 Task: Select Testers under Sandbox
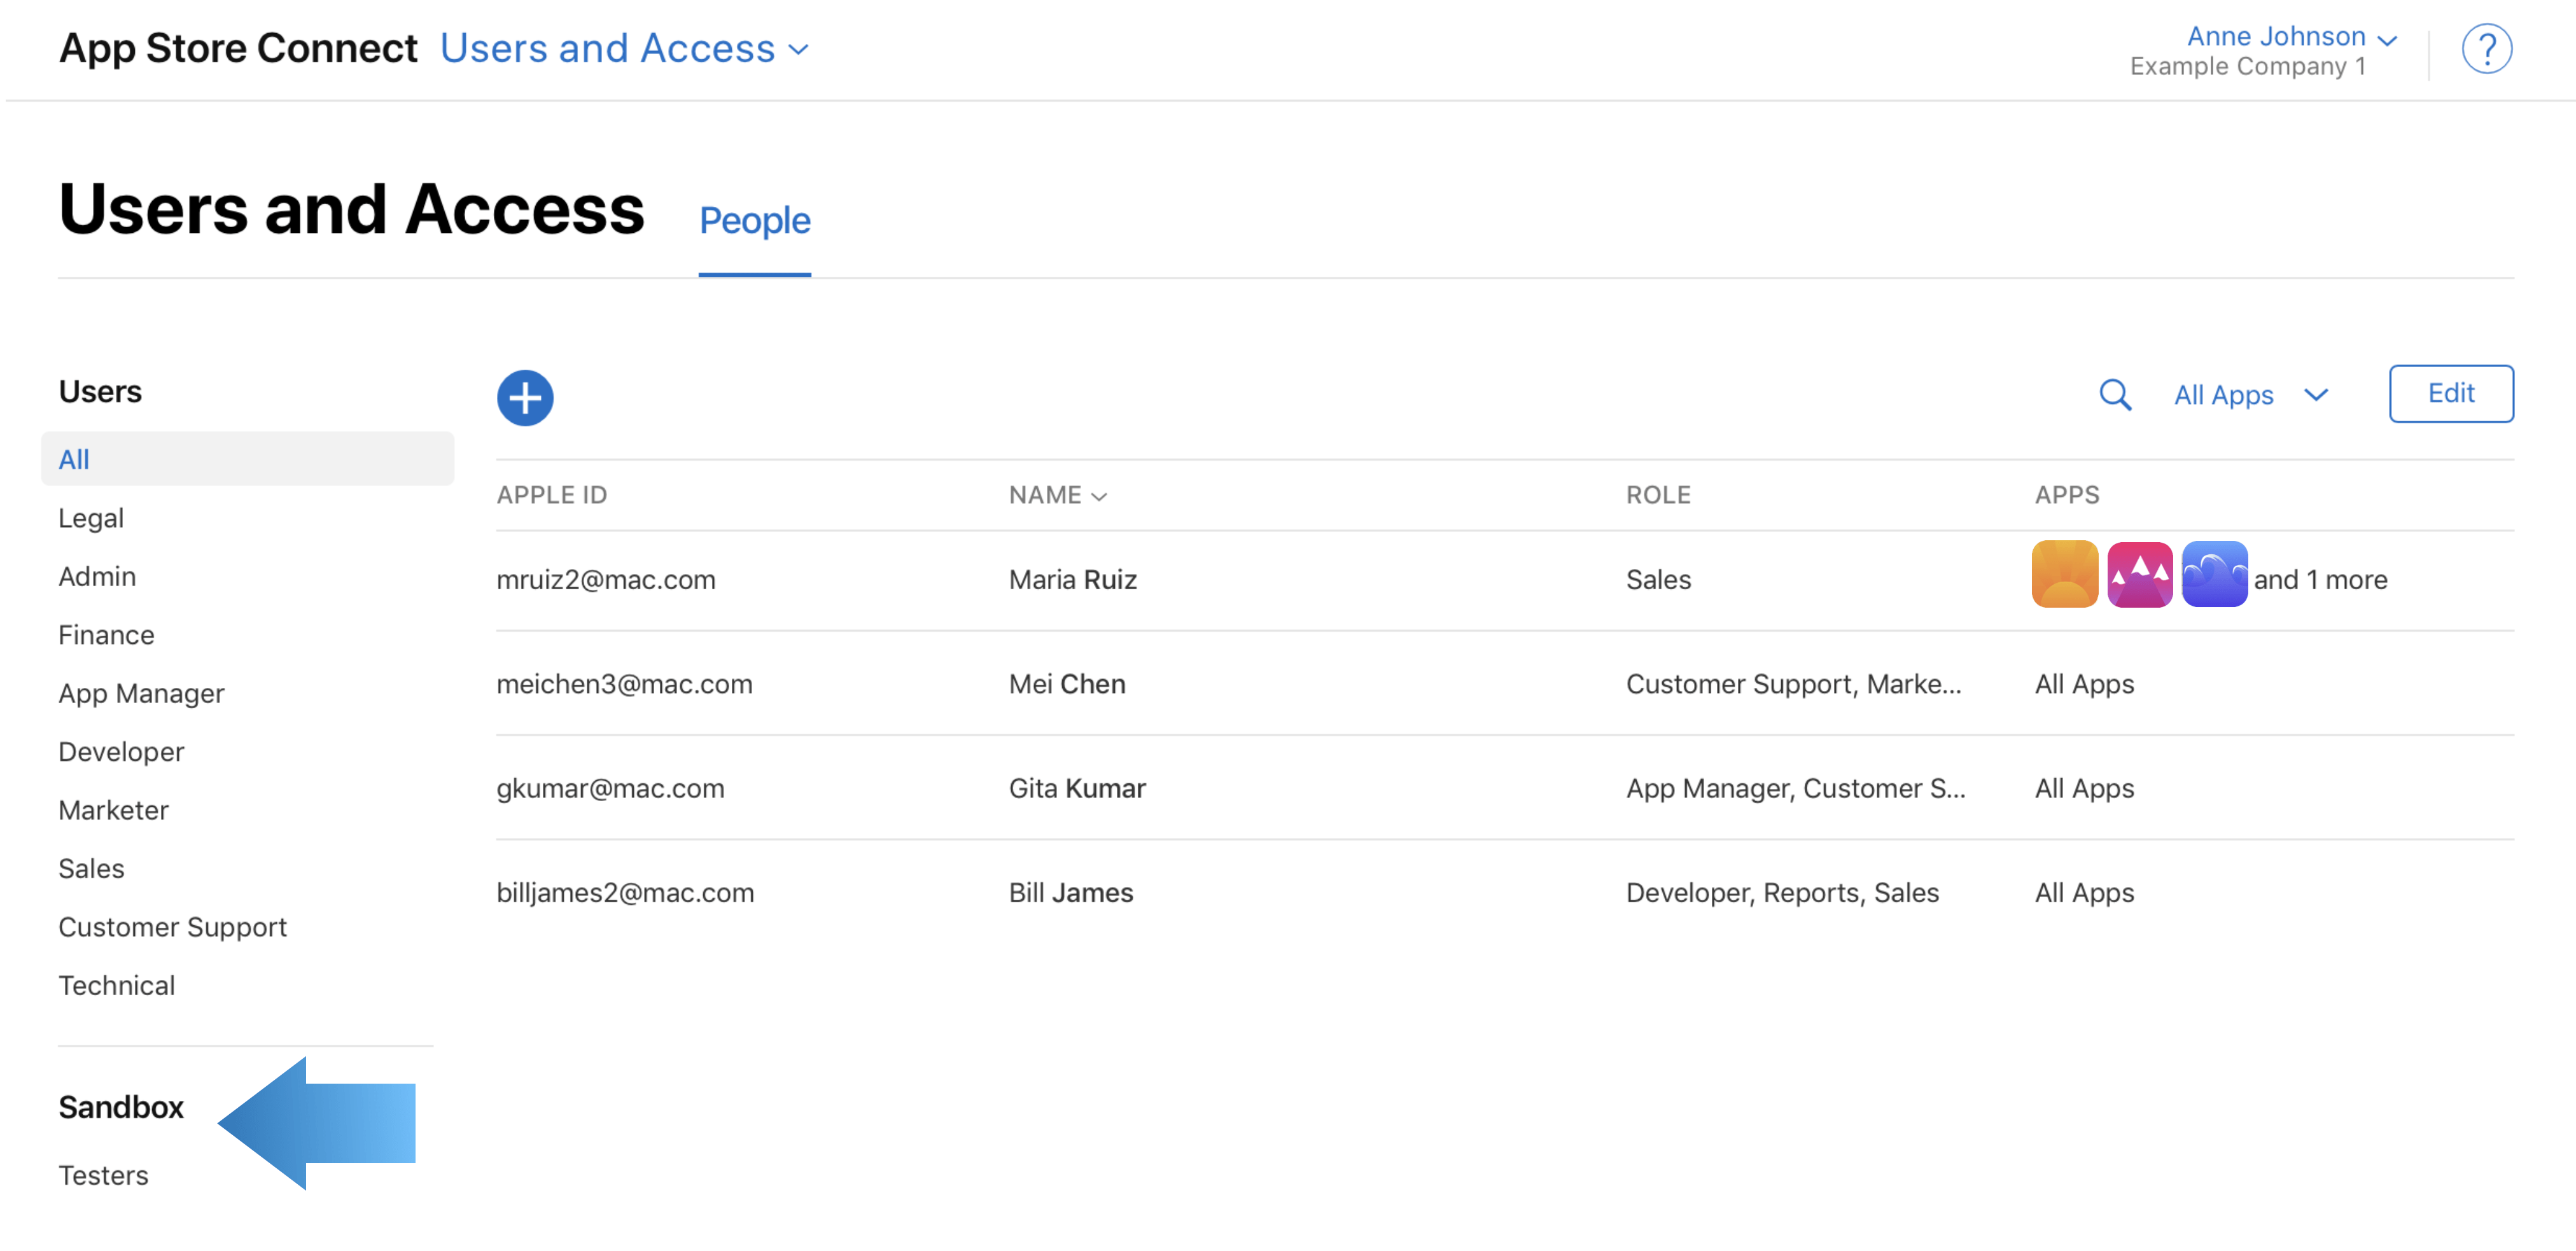pyautogui.click(x=103, y=1175)
